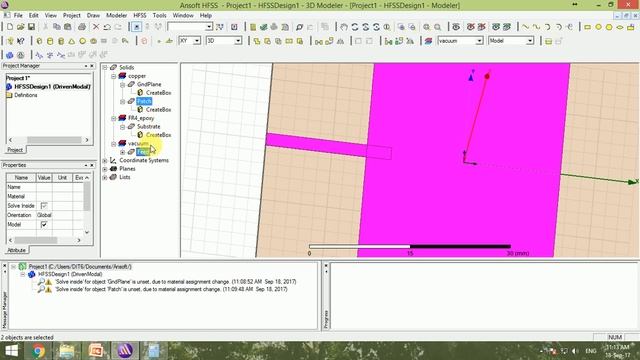Collapse the copper material node
The image size is (640, 360).
tap(114, 76)
